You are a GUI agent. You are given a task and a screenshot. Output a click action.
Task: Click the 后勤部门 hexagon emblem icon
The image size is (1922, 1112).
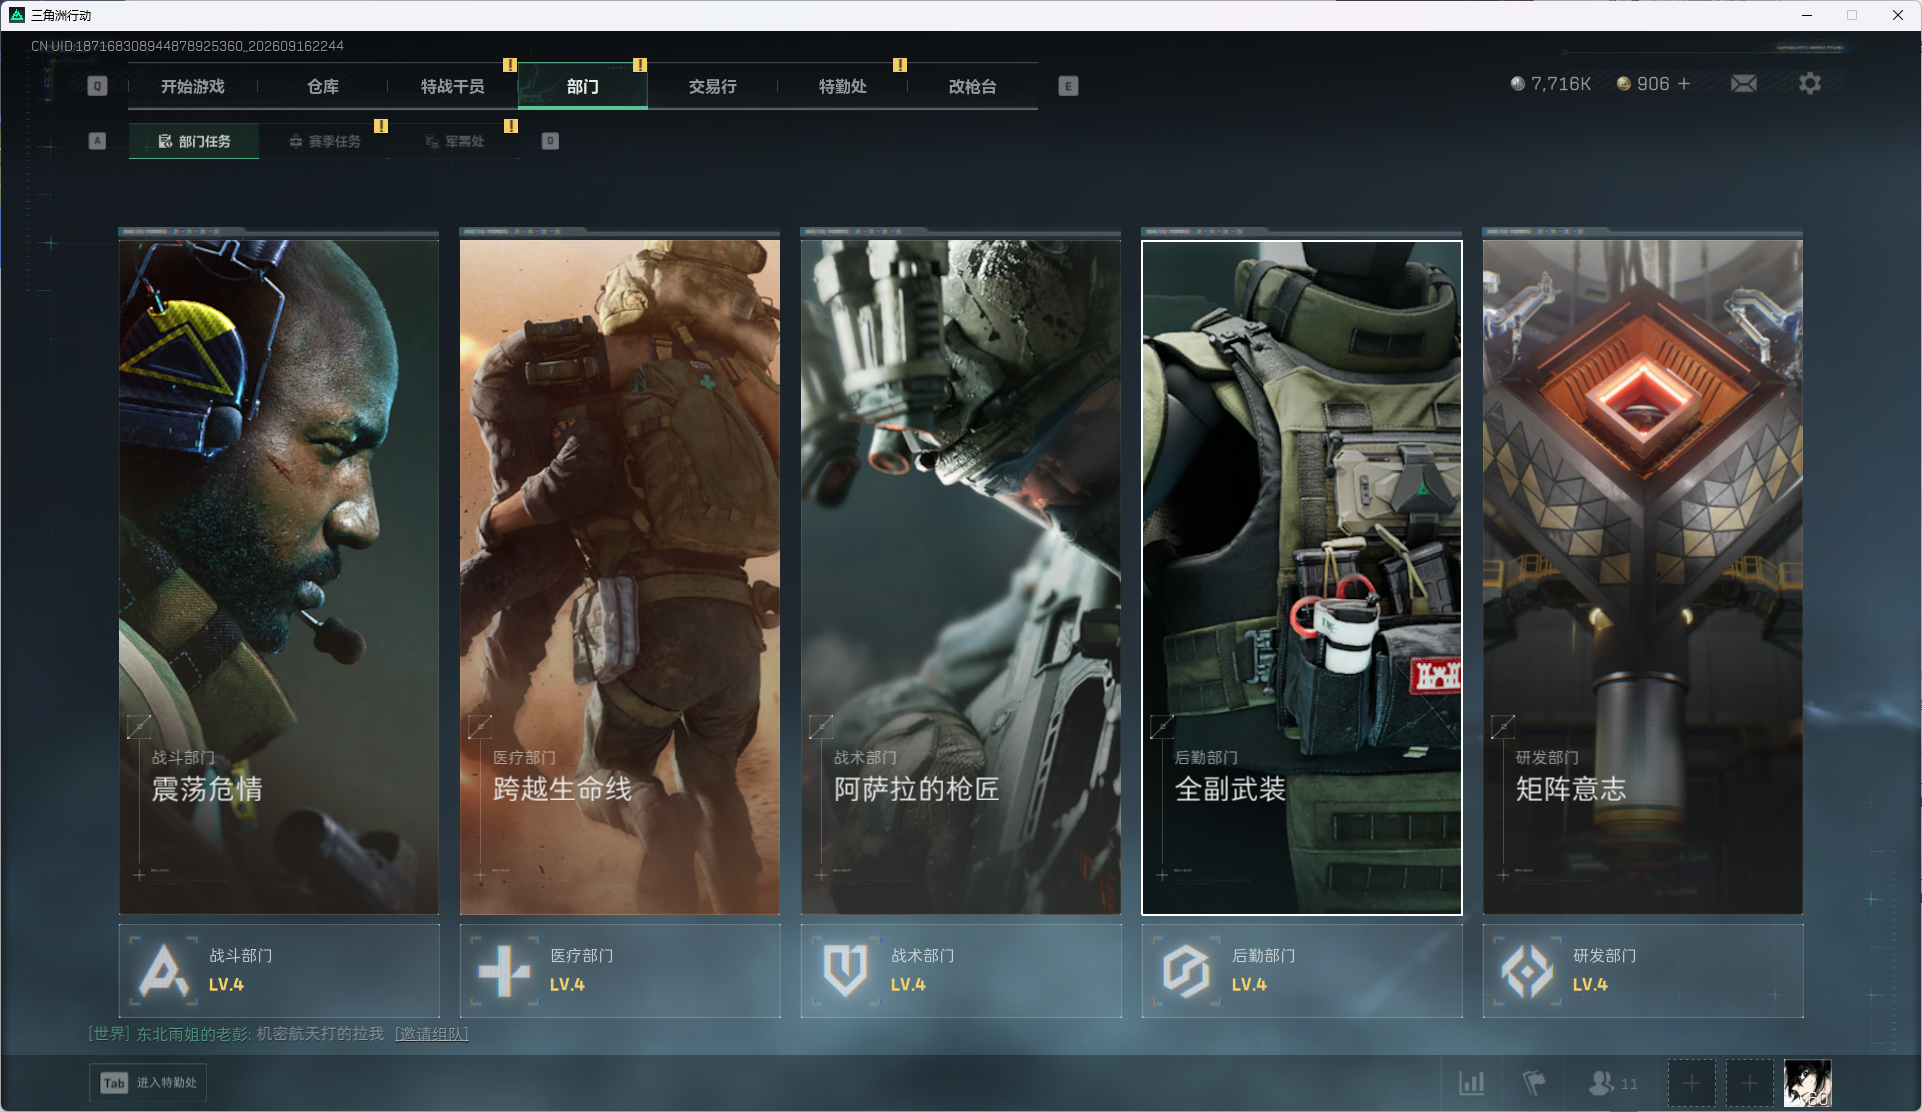click(x=1187, y=970)
